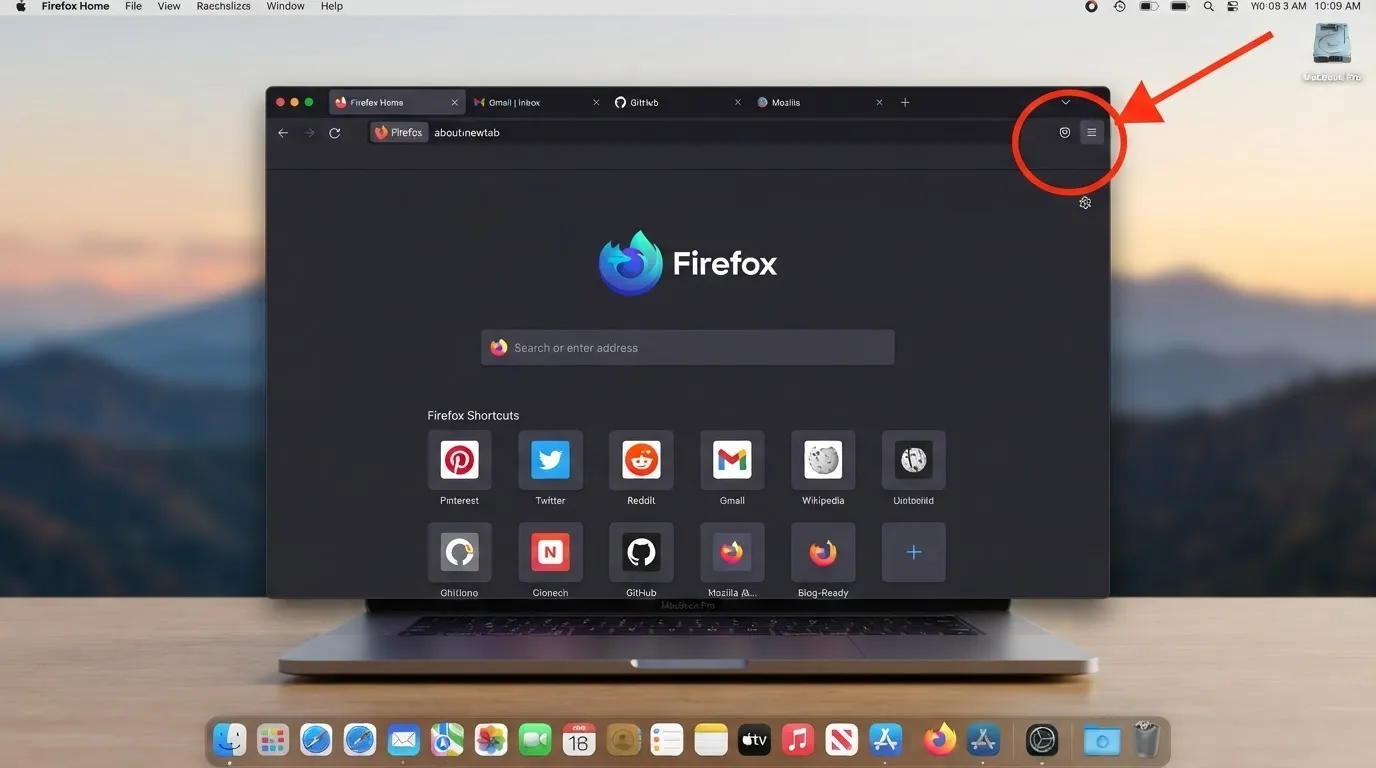Open Apple TV from the dock
1376x768 pixels.
click(x=754, y=740)
